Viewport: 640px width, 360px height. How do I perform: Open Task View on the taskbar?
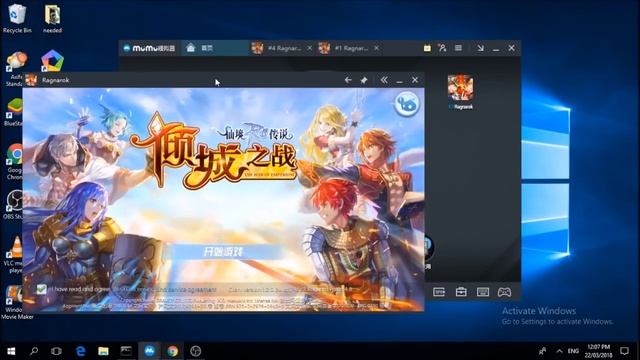56,351
